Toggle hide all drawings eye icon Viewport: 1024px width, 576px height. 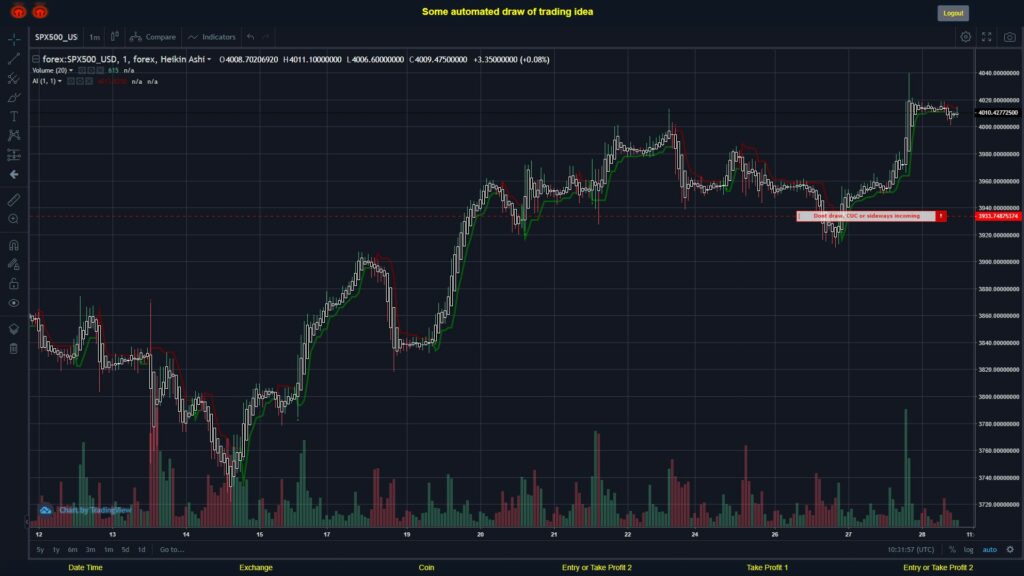tap(14, 303)
